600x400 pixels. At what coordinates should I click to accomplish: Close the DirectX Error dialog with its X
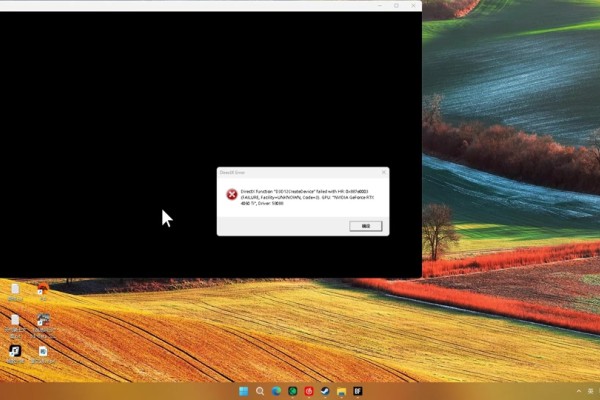[x=383, y=172]
